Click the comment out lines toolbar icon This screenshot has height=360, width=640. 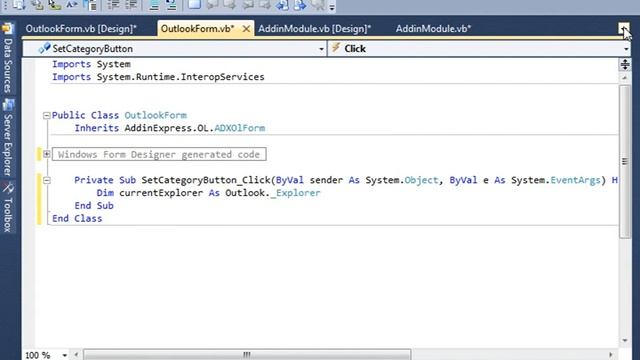(153, 5)
